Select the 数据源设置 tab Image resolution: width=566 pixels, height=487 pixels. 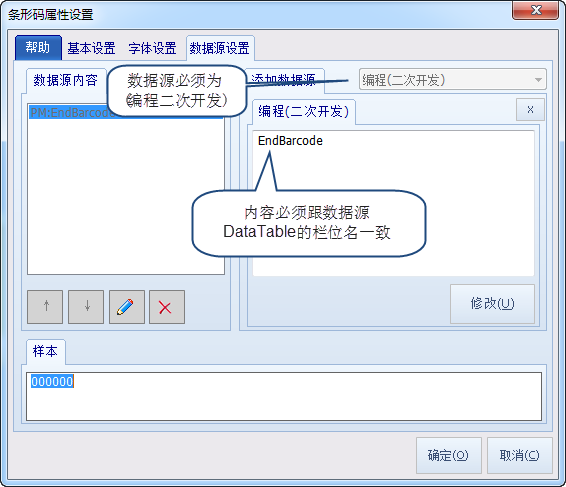pos(220,48)
